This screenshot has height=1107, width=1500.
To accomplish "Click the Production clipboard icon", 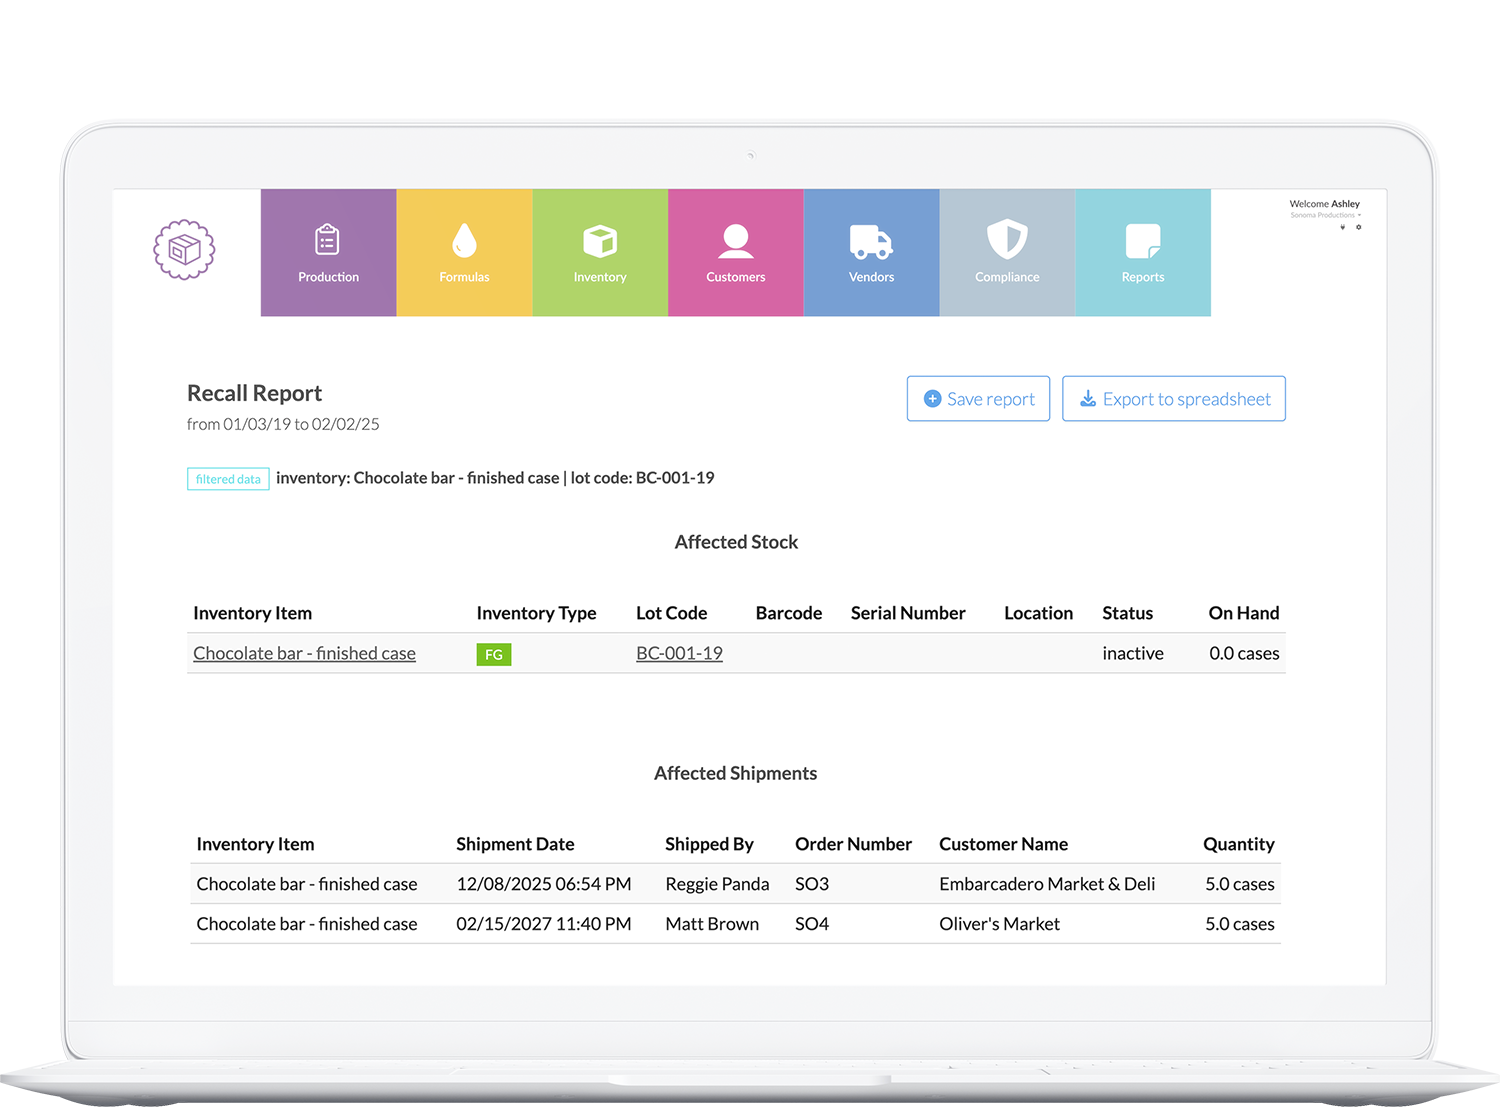I will (328, 238).
